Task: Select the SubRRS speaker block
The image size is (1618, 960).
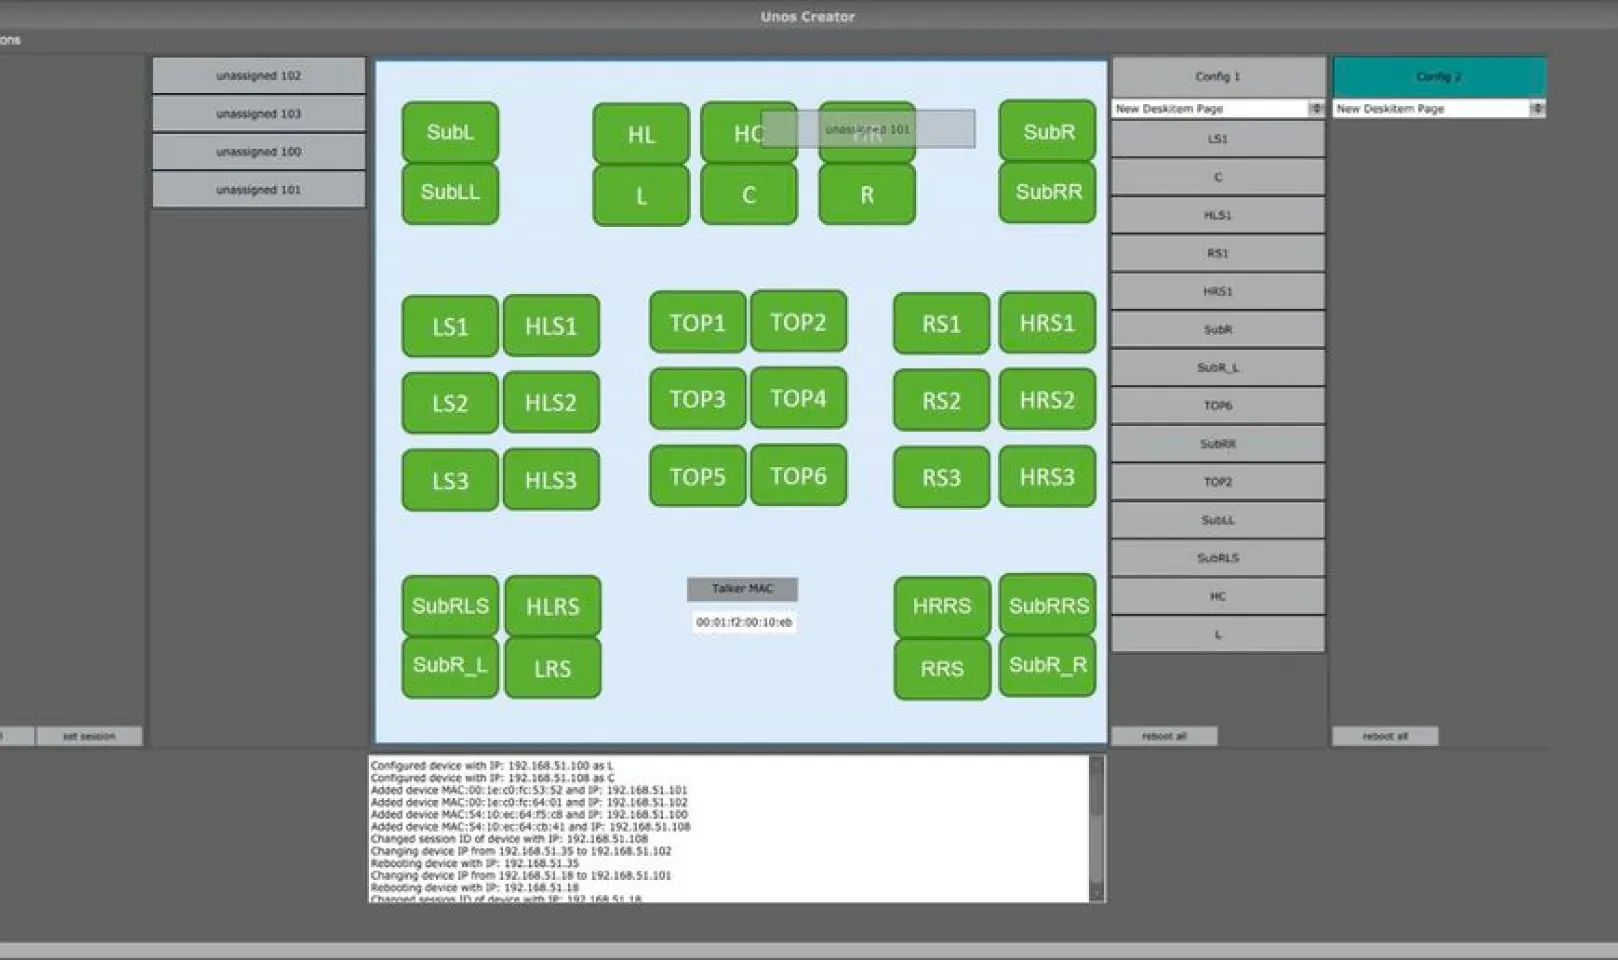Action: coord(1047,605)
